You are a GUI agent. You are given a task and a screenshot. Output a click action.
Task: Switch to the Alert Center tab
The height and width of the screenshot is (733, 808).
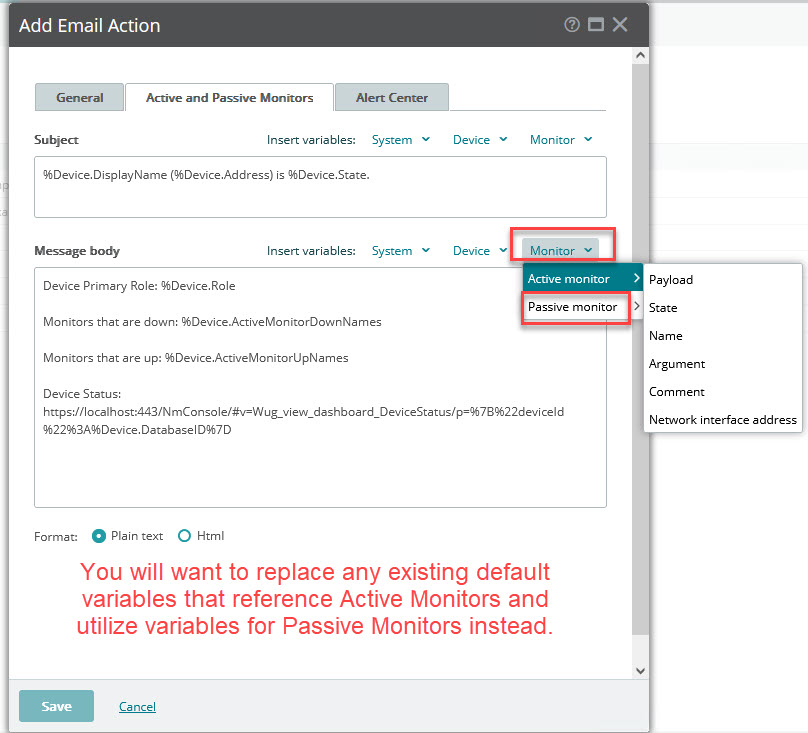[x=391, y=97]
